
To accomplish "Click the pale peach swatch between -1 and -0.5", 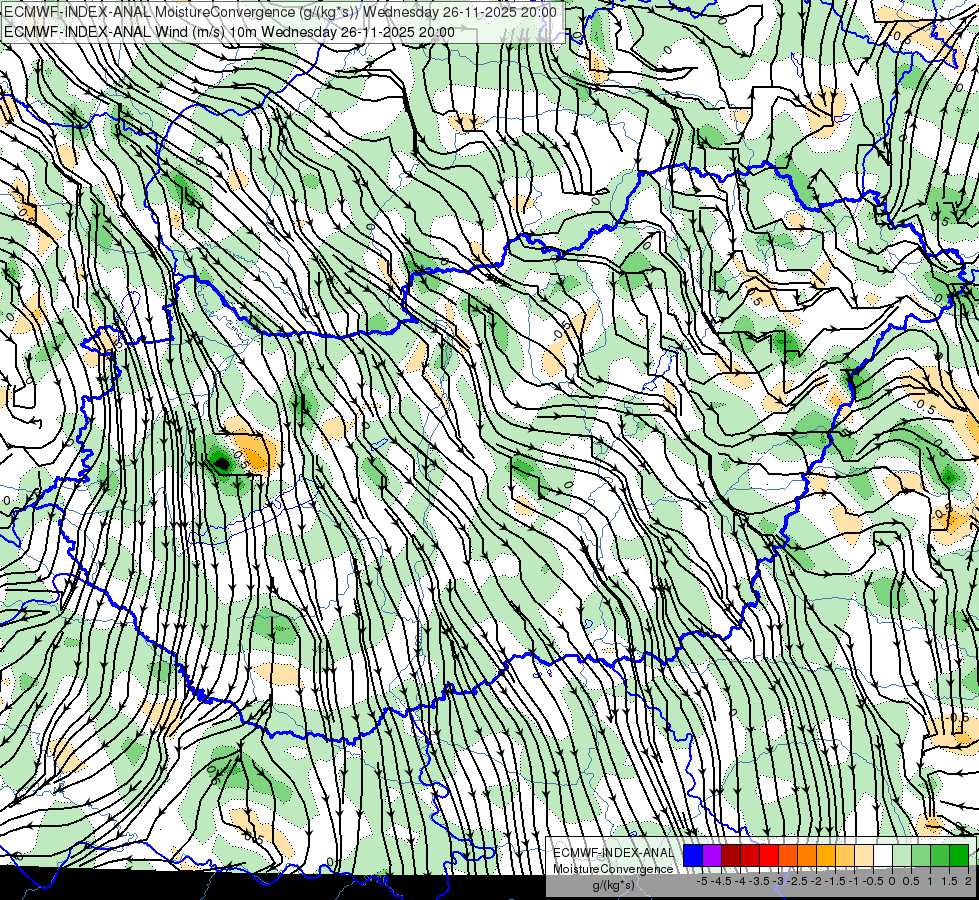I will tap(864, 855).
